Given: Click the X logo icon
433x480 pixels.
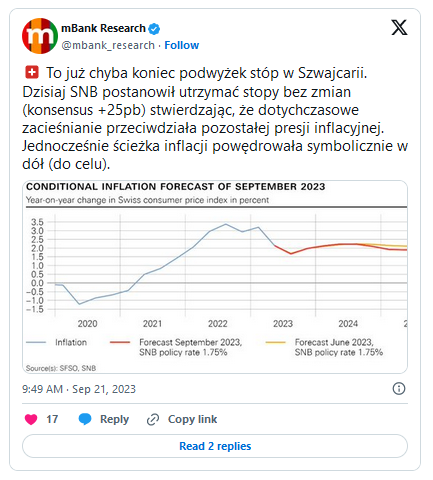Looking at the screenshot, I should click(399, 28).
